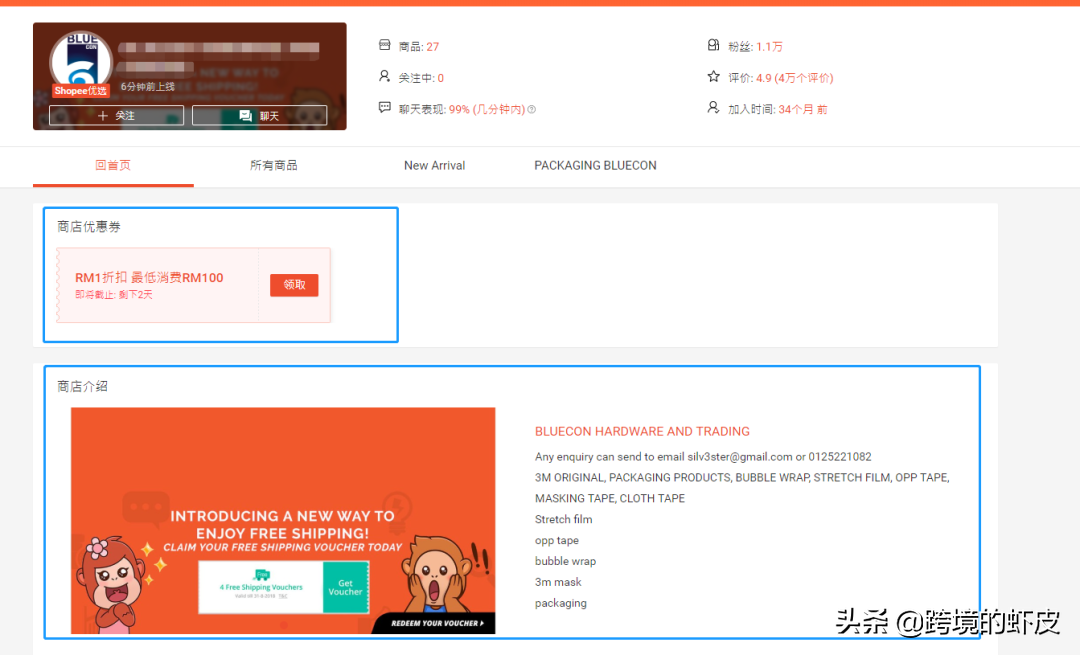The image size is (1080, 655).
Task: Click the join time person icon
Action: (x=714, y=107)
